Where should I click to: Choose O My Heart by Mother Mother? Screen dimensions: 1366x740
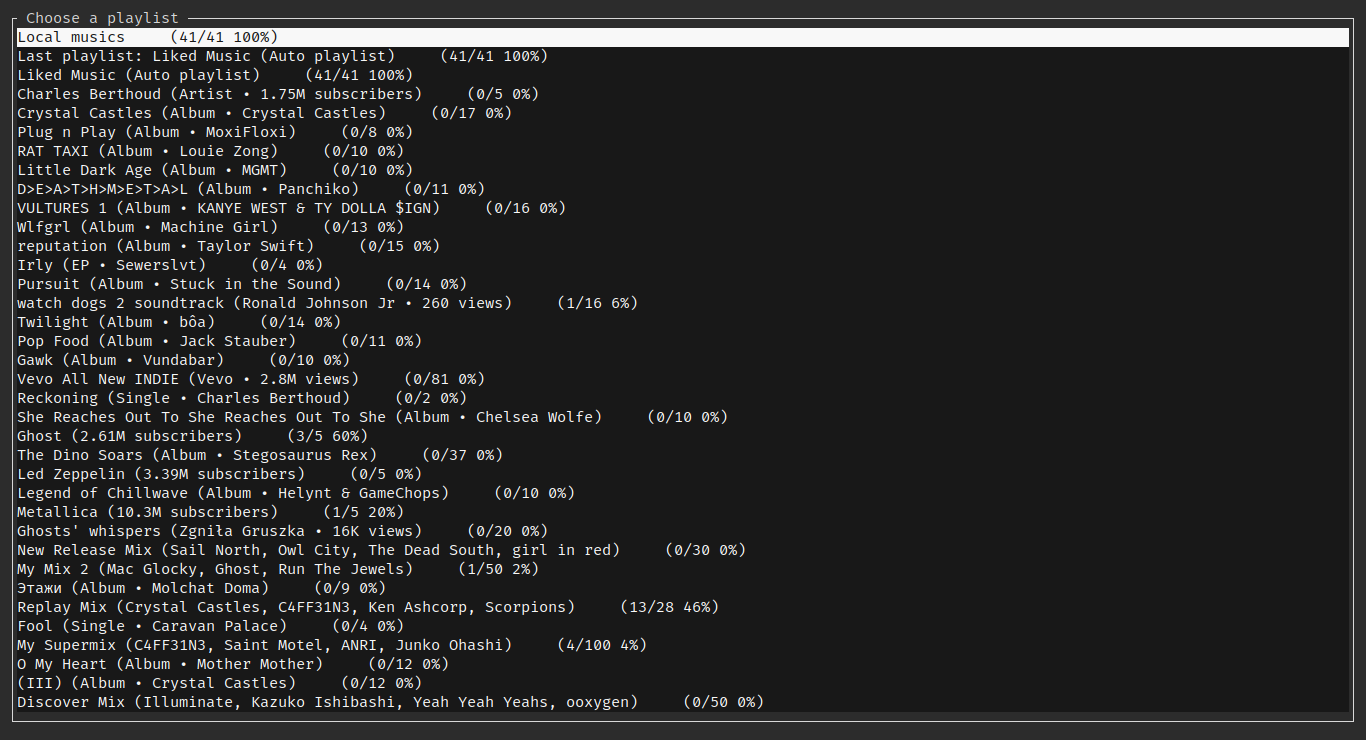pyautogui.click(x=683, y=664)
